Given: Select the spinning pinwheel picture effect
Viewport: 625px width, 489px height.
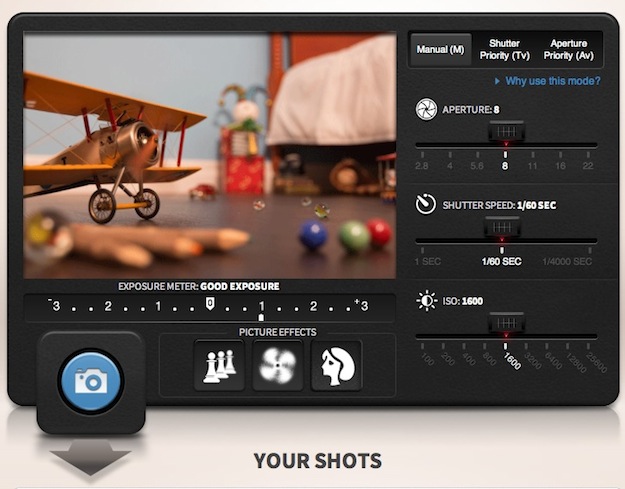Looking at the screenshot, I should pos(277,365).
